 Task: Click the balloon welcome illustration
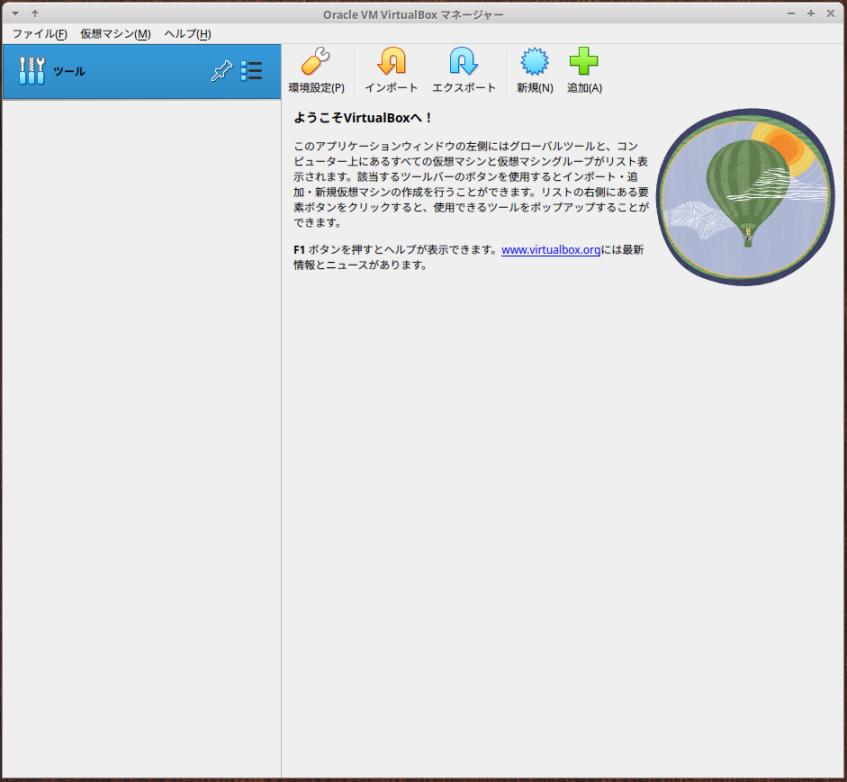point(745,197)
